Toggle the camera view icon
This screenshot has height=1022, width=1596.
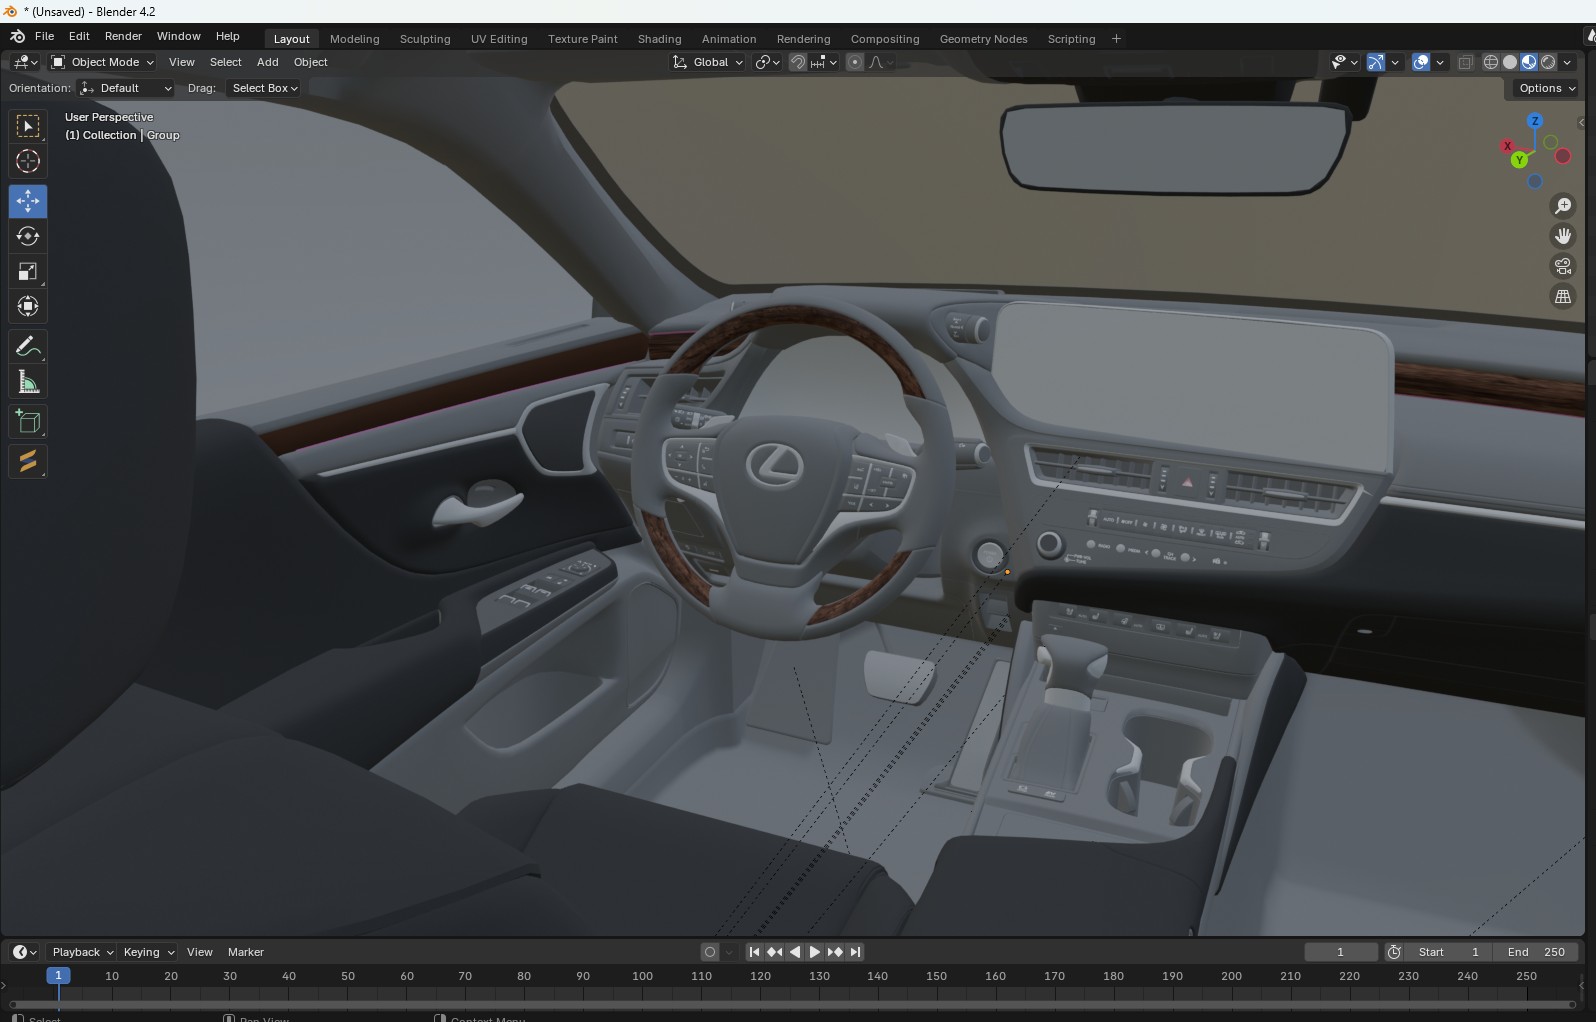pos(1563,266)
